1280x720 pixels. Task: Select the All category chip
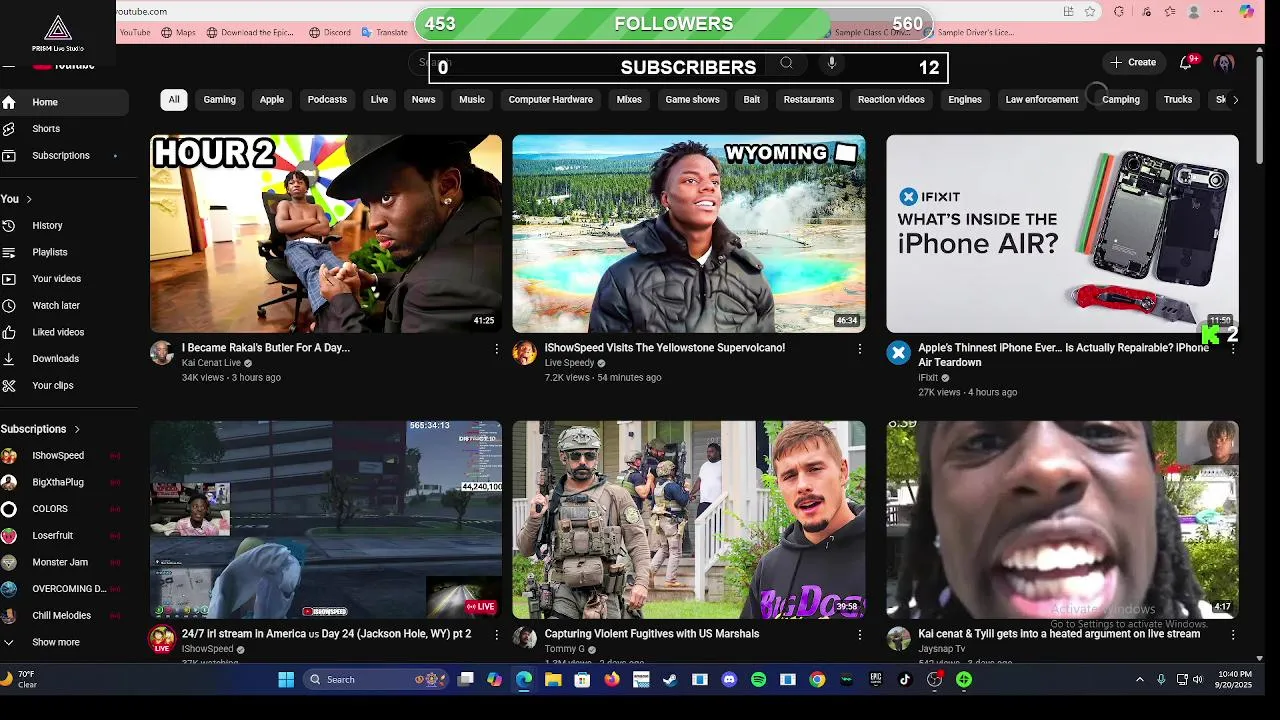174,100
